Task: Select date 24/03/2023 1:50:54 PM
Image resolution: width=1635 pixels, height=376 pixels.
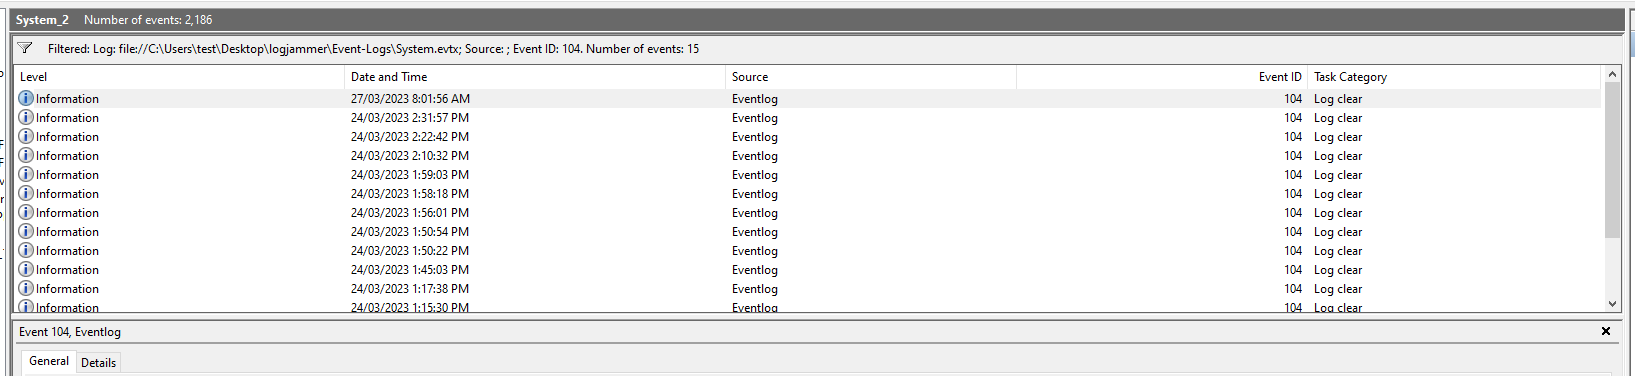Action: (x=410, y=232)
